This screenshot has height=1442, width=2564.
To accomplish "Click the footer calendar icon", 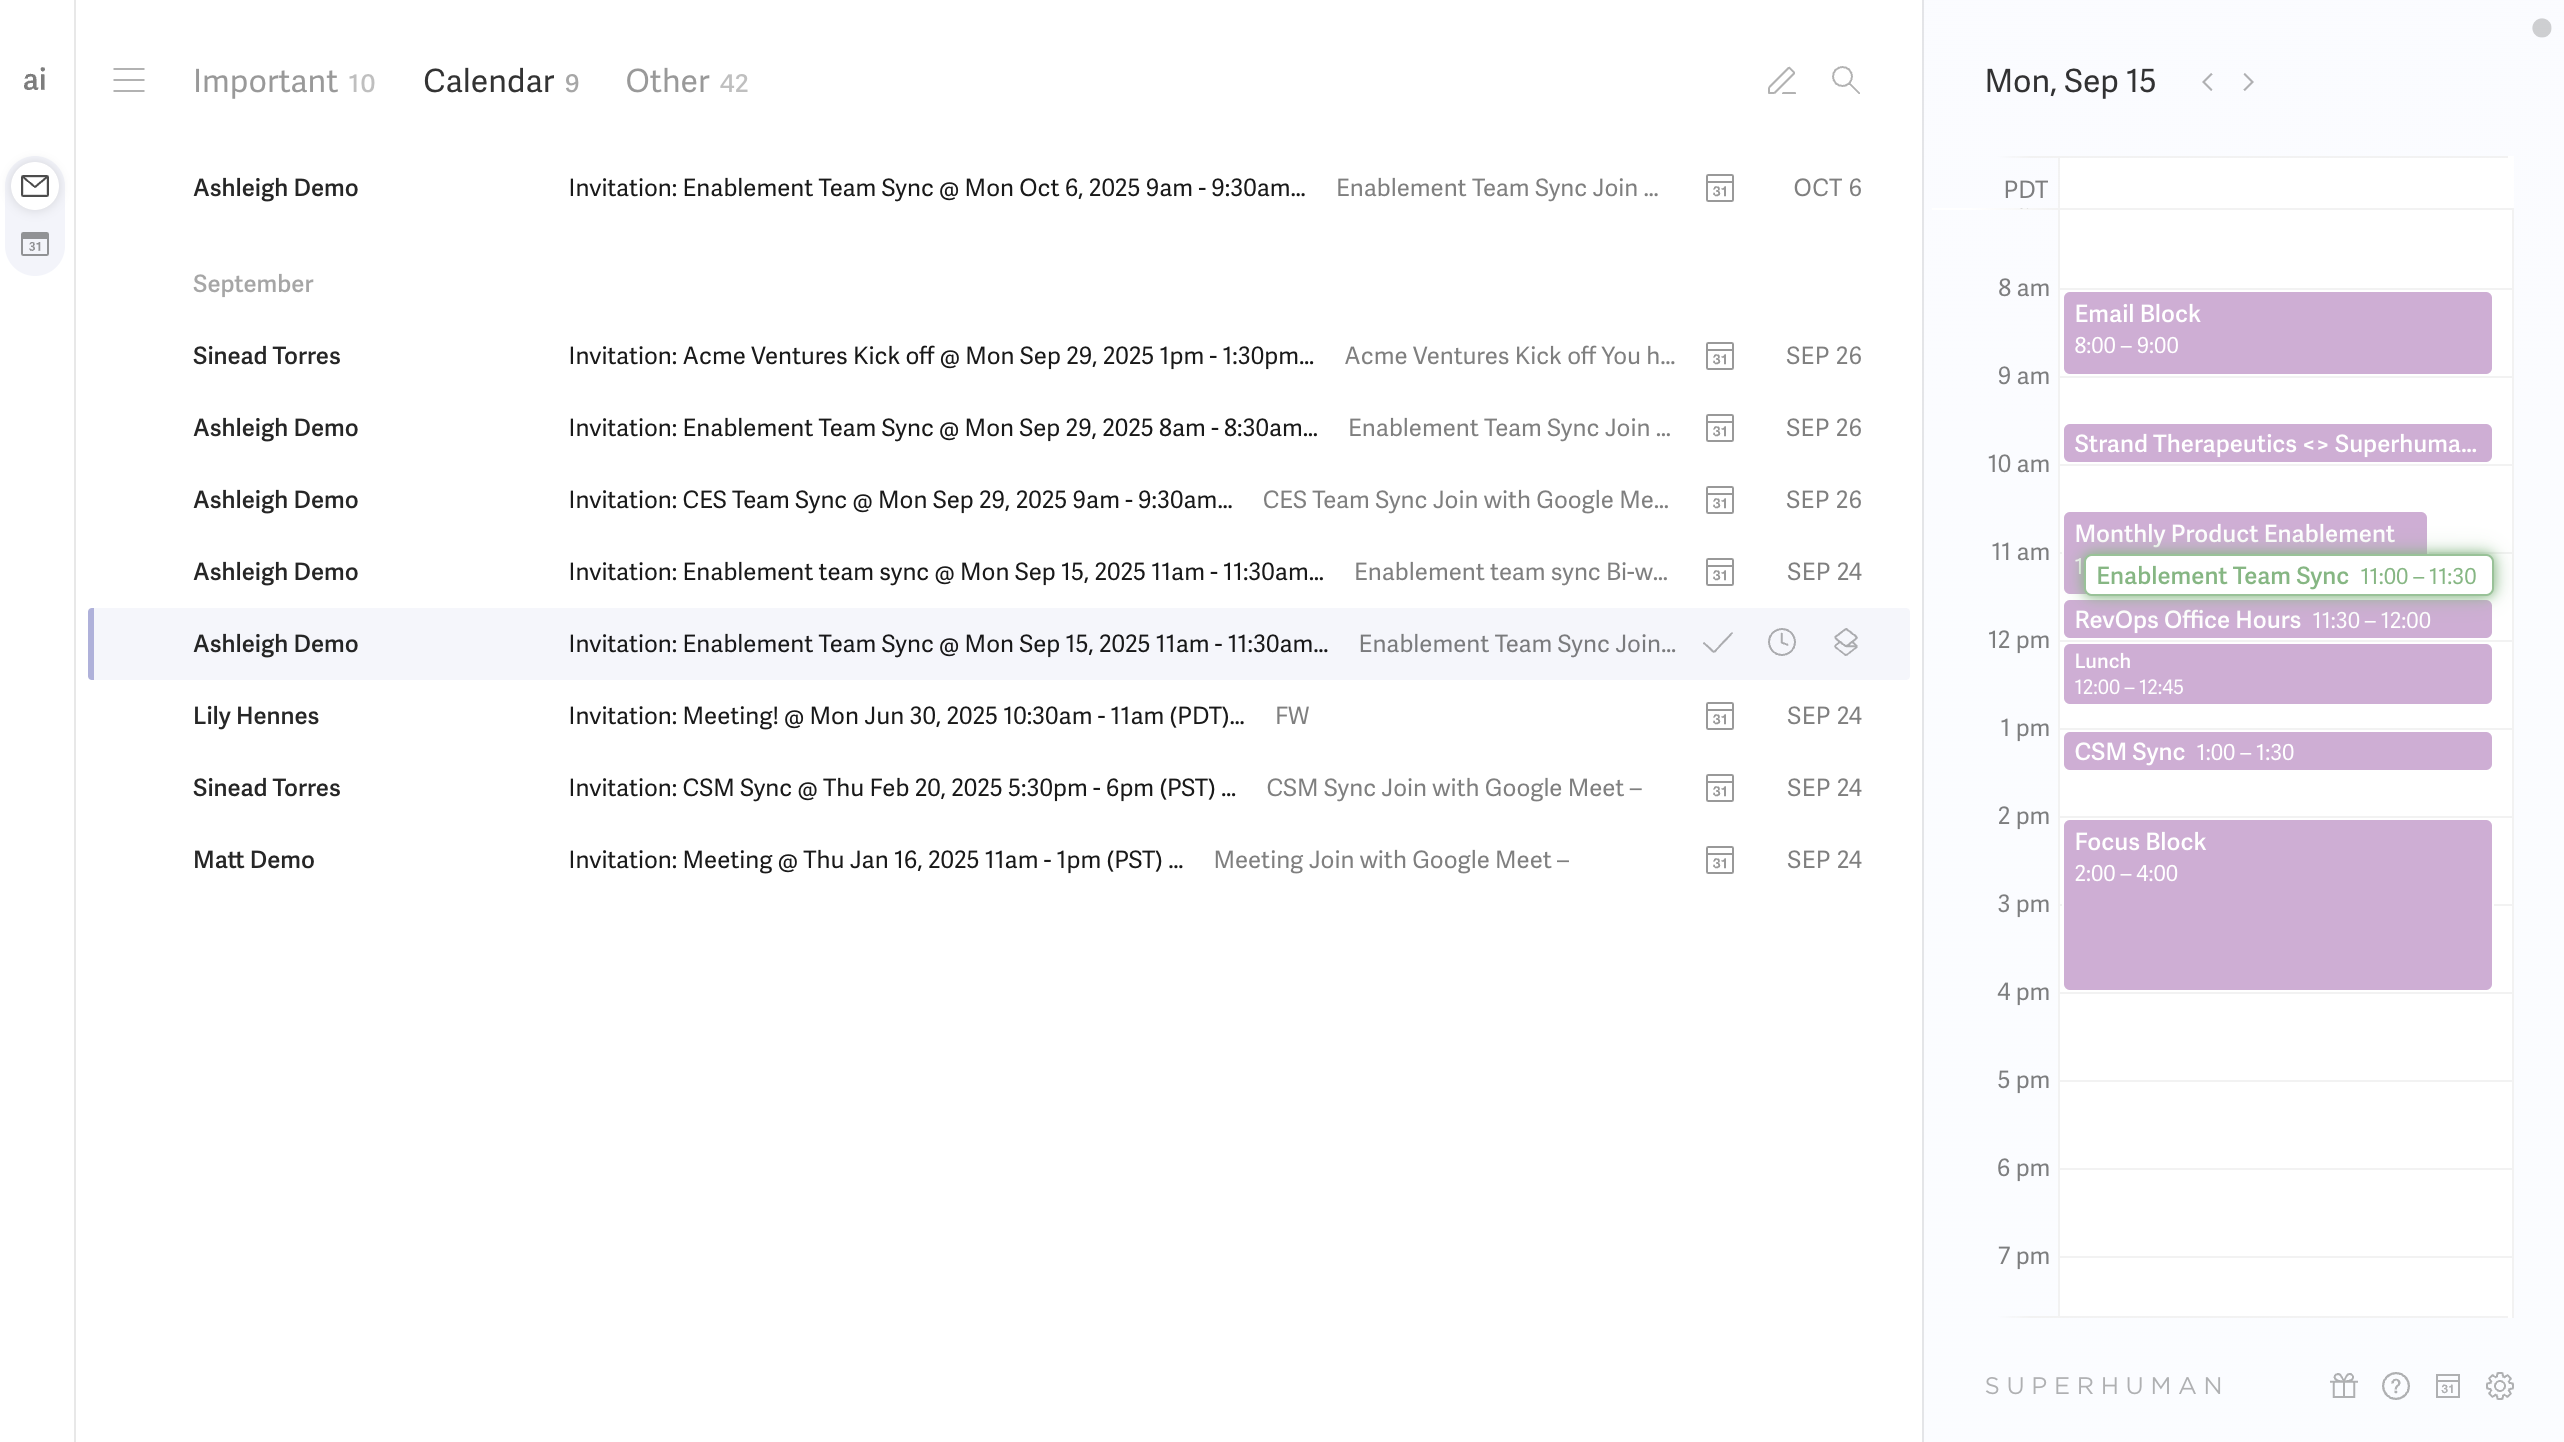I will [x=2447, y=1386].
